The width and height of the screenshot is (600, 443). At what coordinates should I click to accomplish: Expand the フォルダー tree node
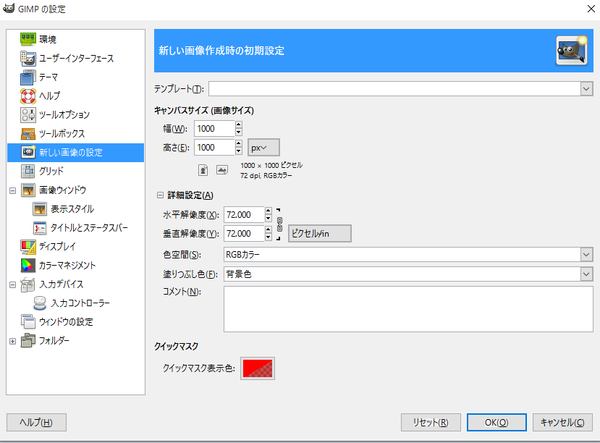(13, 341)
